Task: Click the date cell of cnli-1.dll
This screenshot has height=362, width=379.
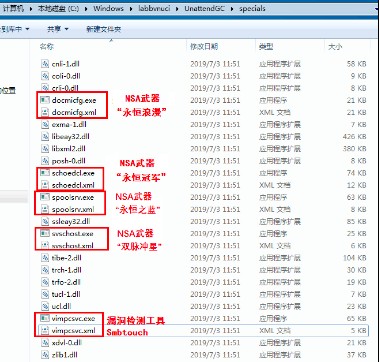Action: pyautogui.click(x=215, y=64)
